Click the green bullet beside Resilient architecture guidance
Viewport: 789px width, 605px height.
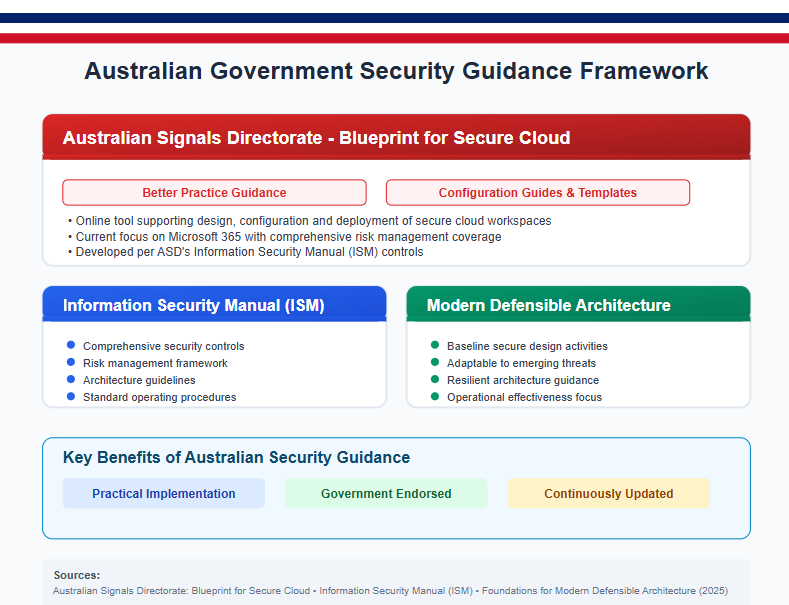pos(435,379)
